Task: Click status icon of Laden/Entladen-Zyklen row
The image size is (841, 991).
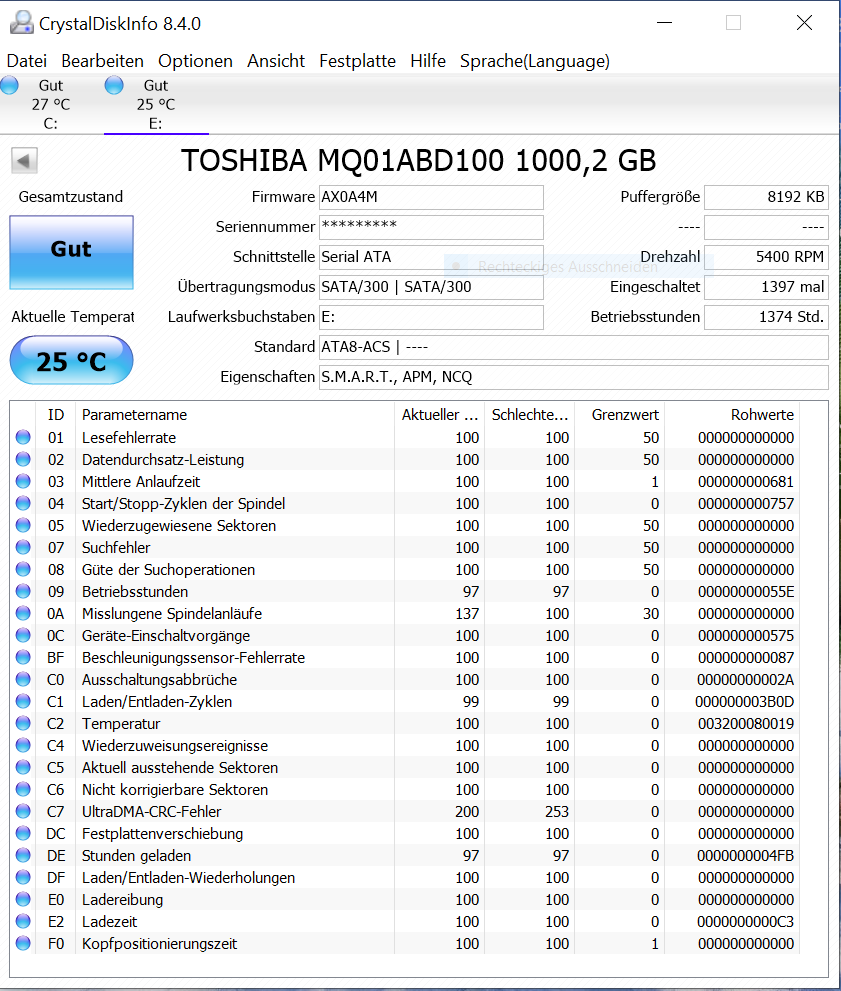Action: tap(23, 701)
